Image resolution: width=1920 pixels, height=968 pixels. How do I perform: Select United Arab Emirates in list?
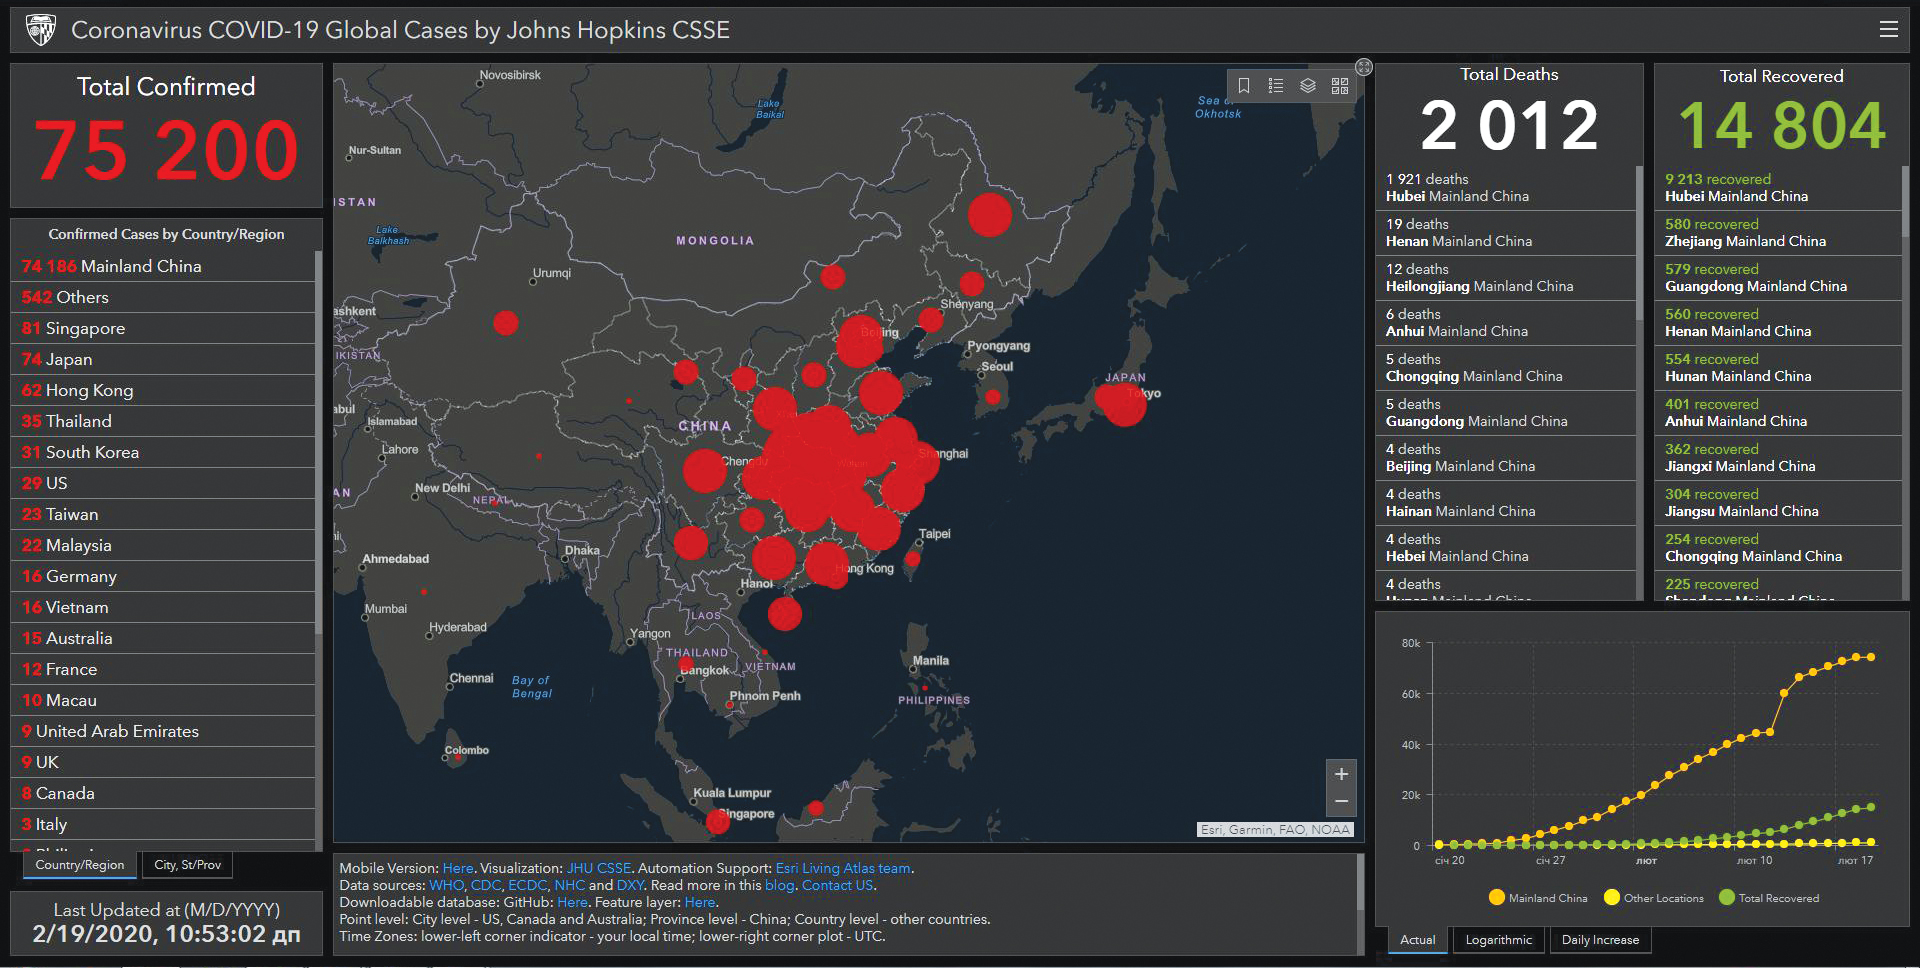[164, 731]
